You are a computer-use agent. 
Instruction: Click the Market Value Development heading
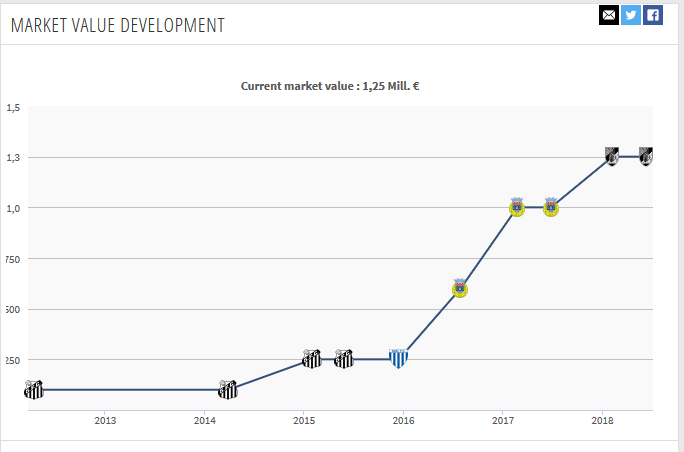[x=118, y=25]
